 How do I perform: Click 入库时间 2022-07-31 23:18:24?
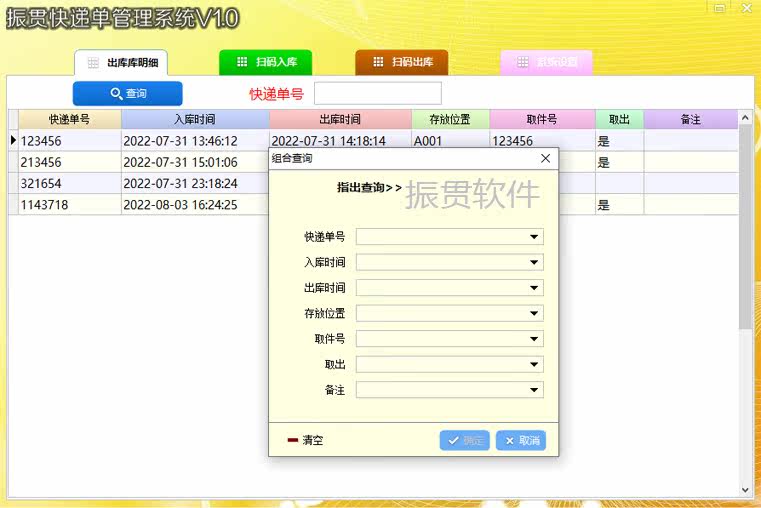pyautogui.click(x=195, y=183)
